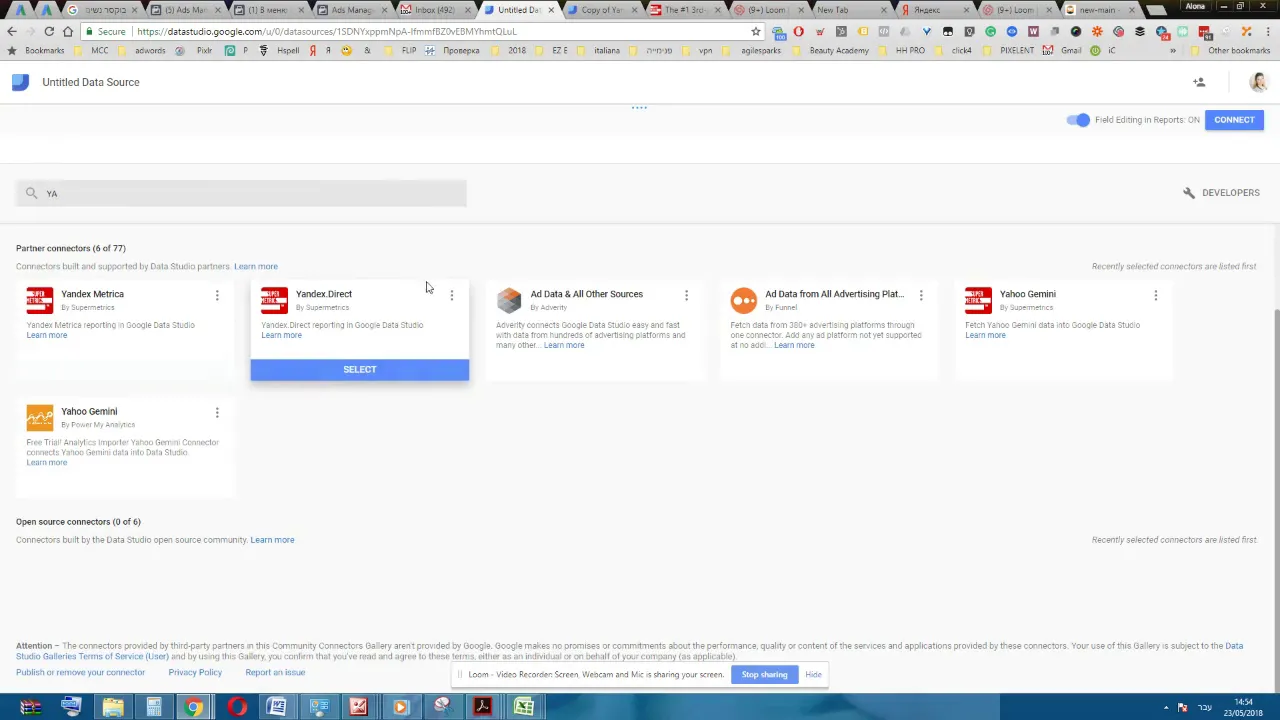Open Learn more under Yandex Metrica
1280x720 pixels.
(x=47, y=335)
